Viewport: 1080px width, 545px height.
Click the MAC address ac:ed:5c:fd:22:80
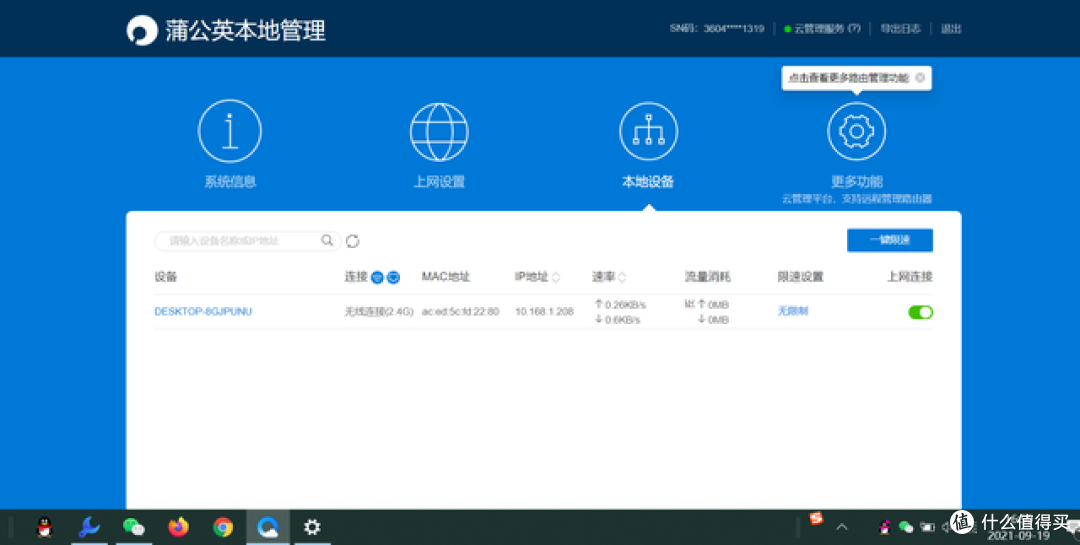(460, 312)
